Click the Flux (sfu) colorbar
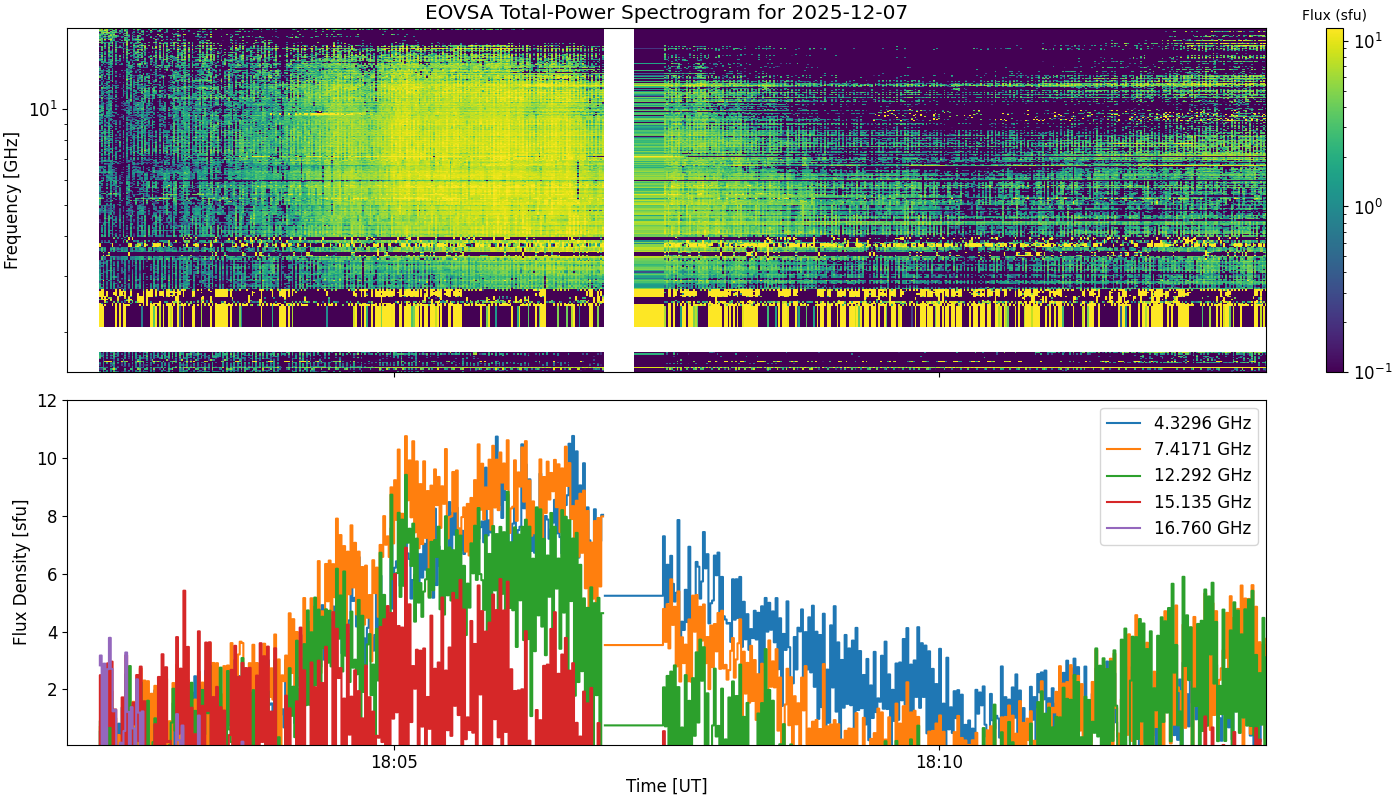The height and width of the screenshot is (800, 1400). [x=1335, y=200]
